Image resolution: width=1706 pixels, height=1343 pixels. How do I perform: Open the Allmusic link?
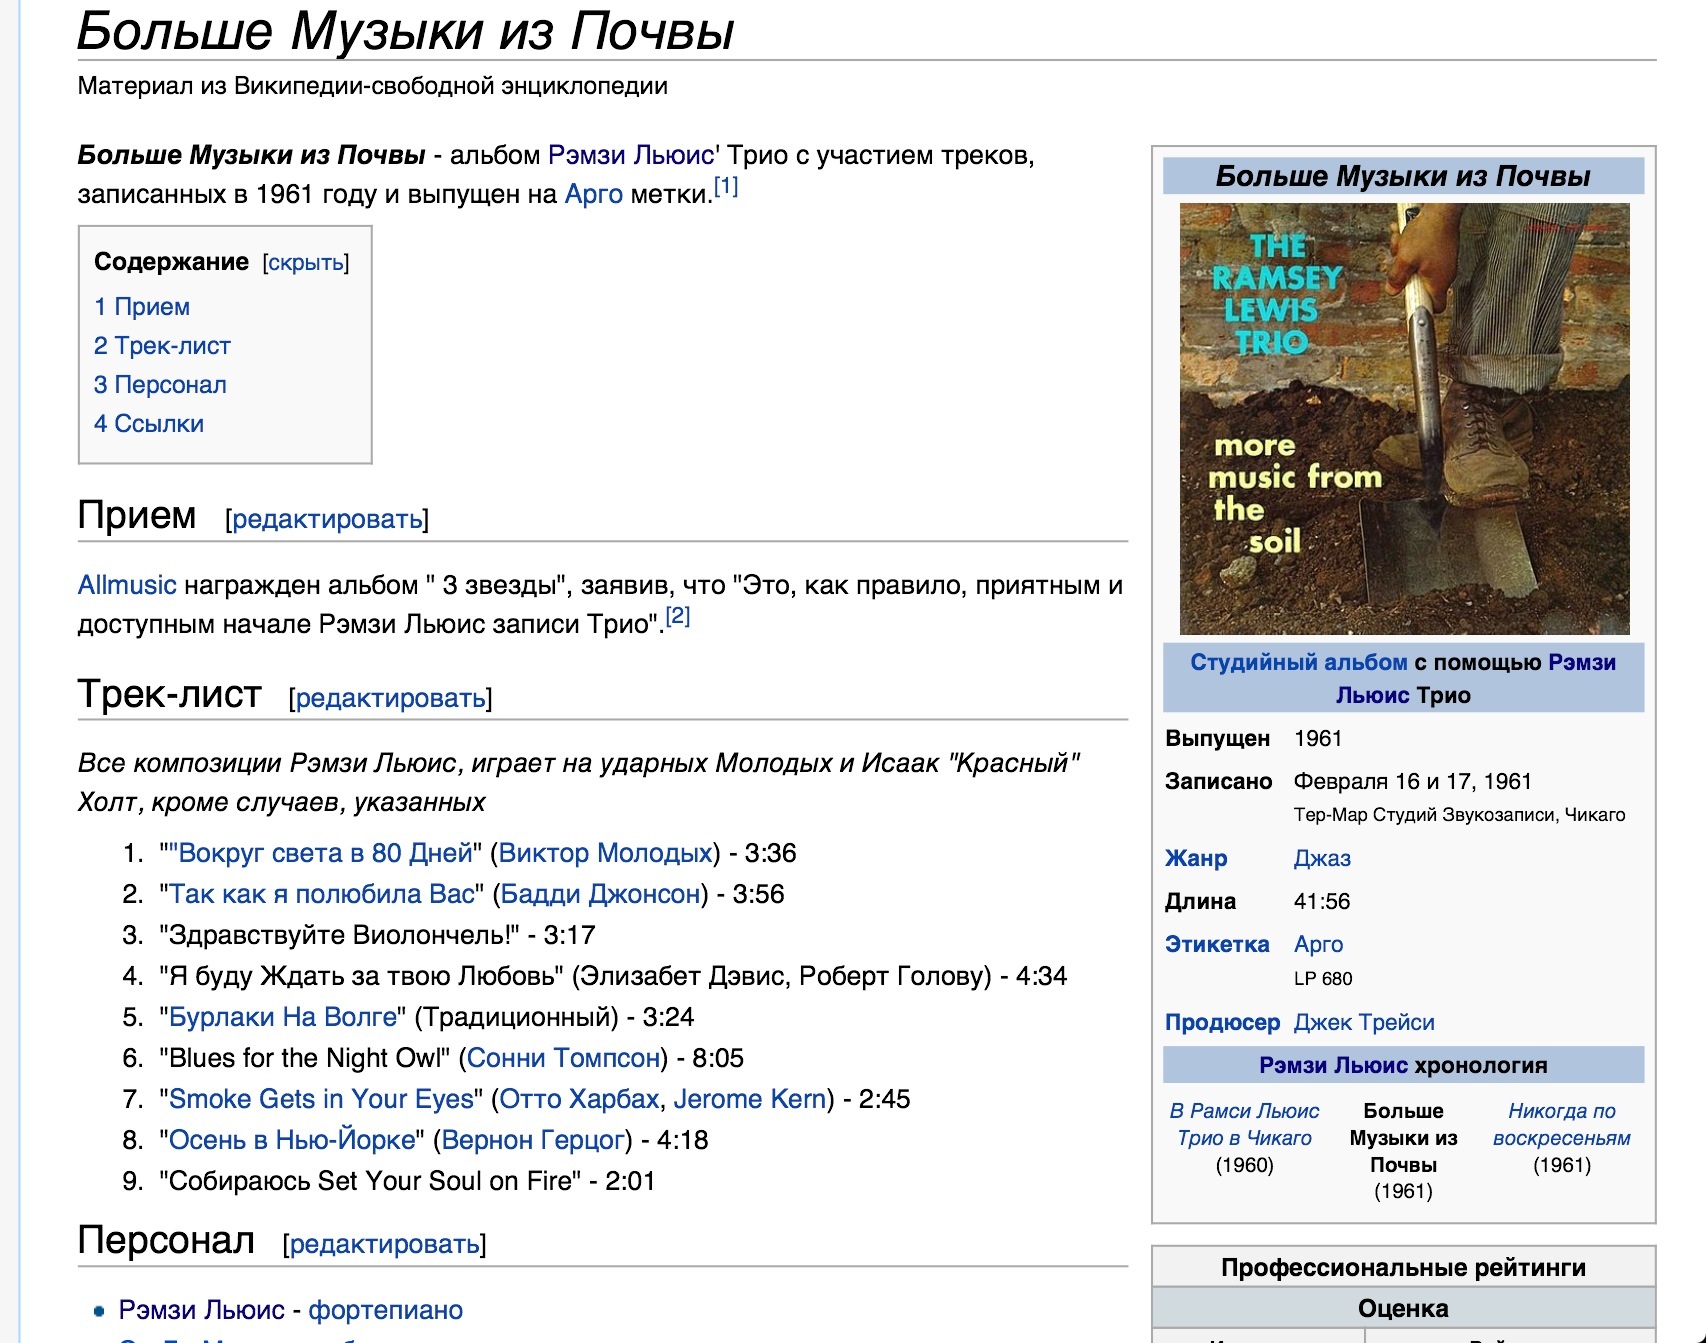pos(127,585)
